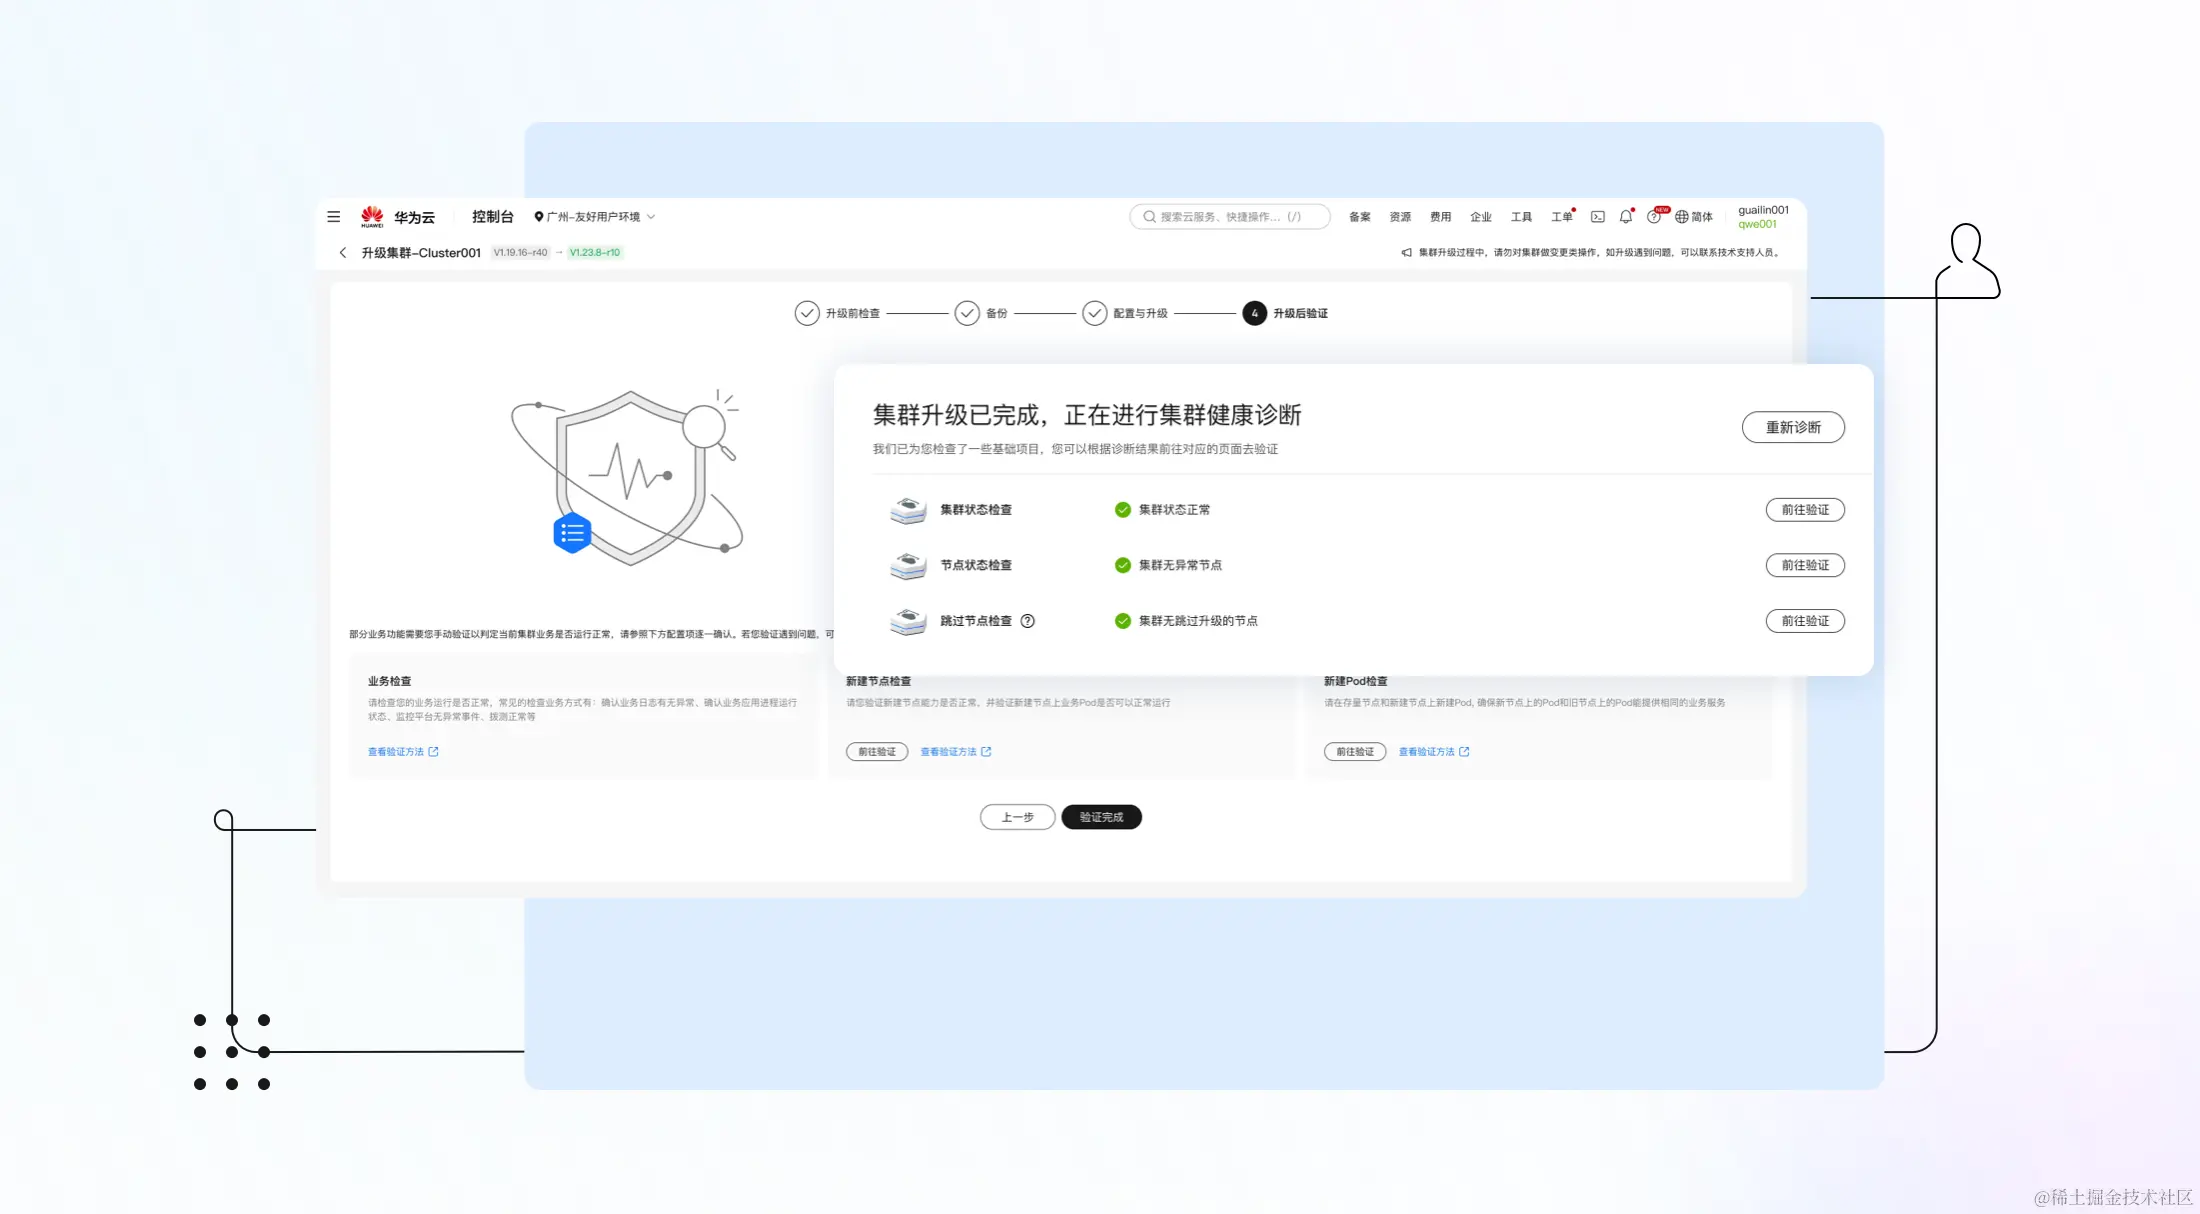The width and height of the screenshot is (2200, 1214).
Task: Open the 工单 menu in the header
Action: click(1561, 216)
